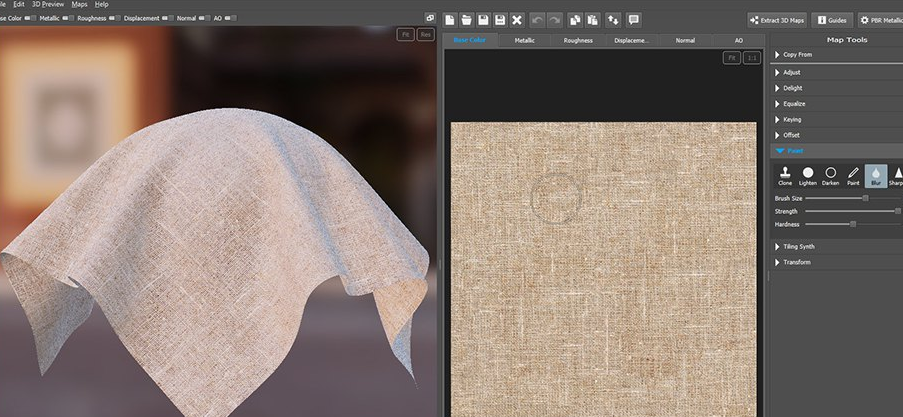Open a file with folder icon
Screen dimensions: 903x417
coord(467,19)
